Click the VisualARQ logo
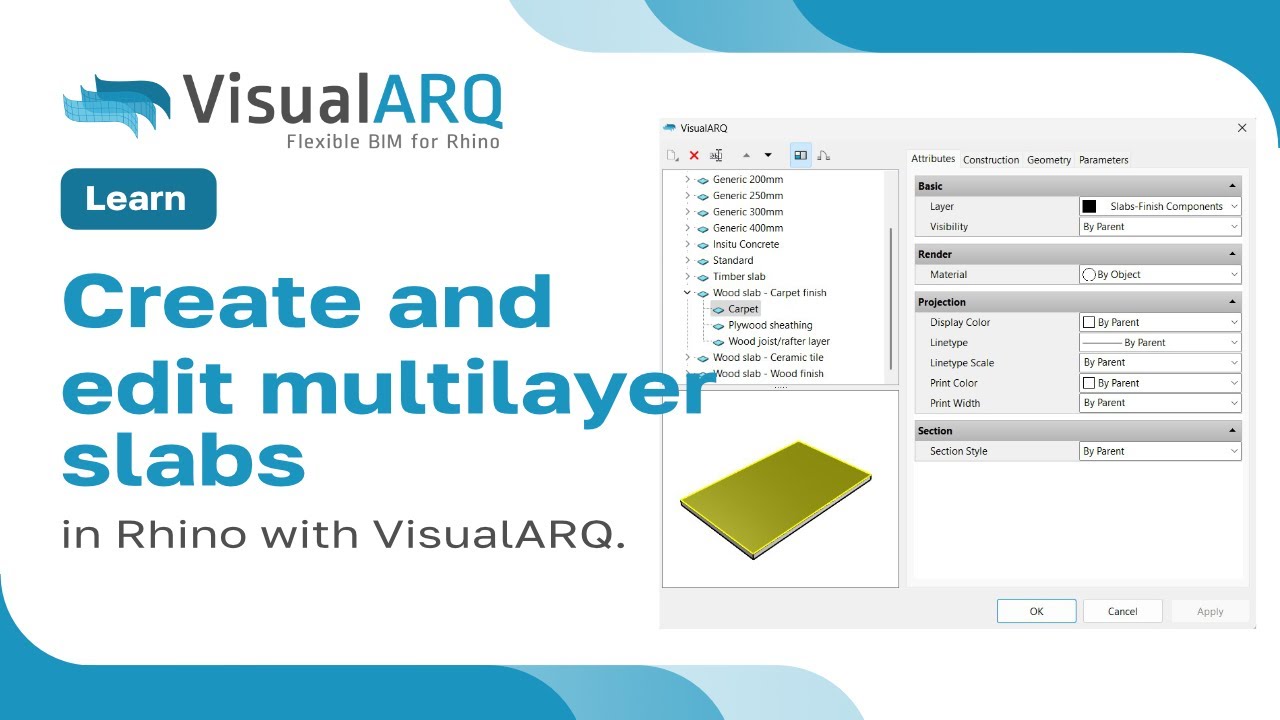1280x720 pixels. (283, 110)
